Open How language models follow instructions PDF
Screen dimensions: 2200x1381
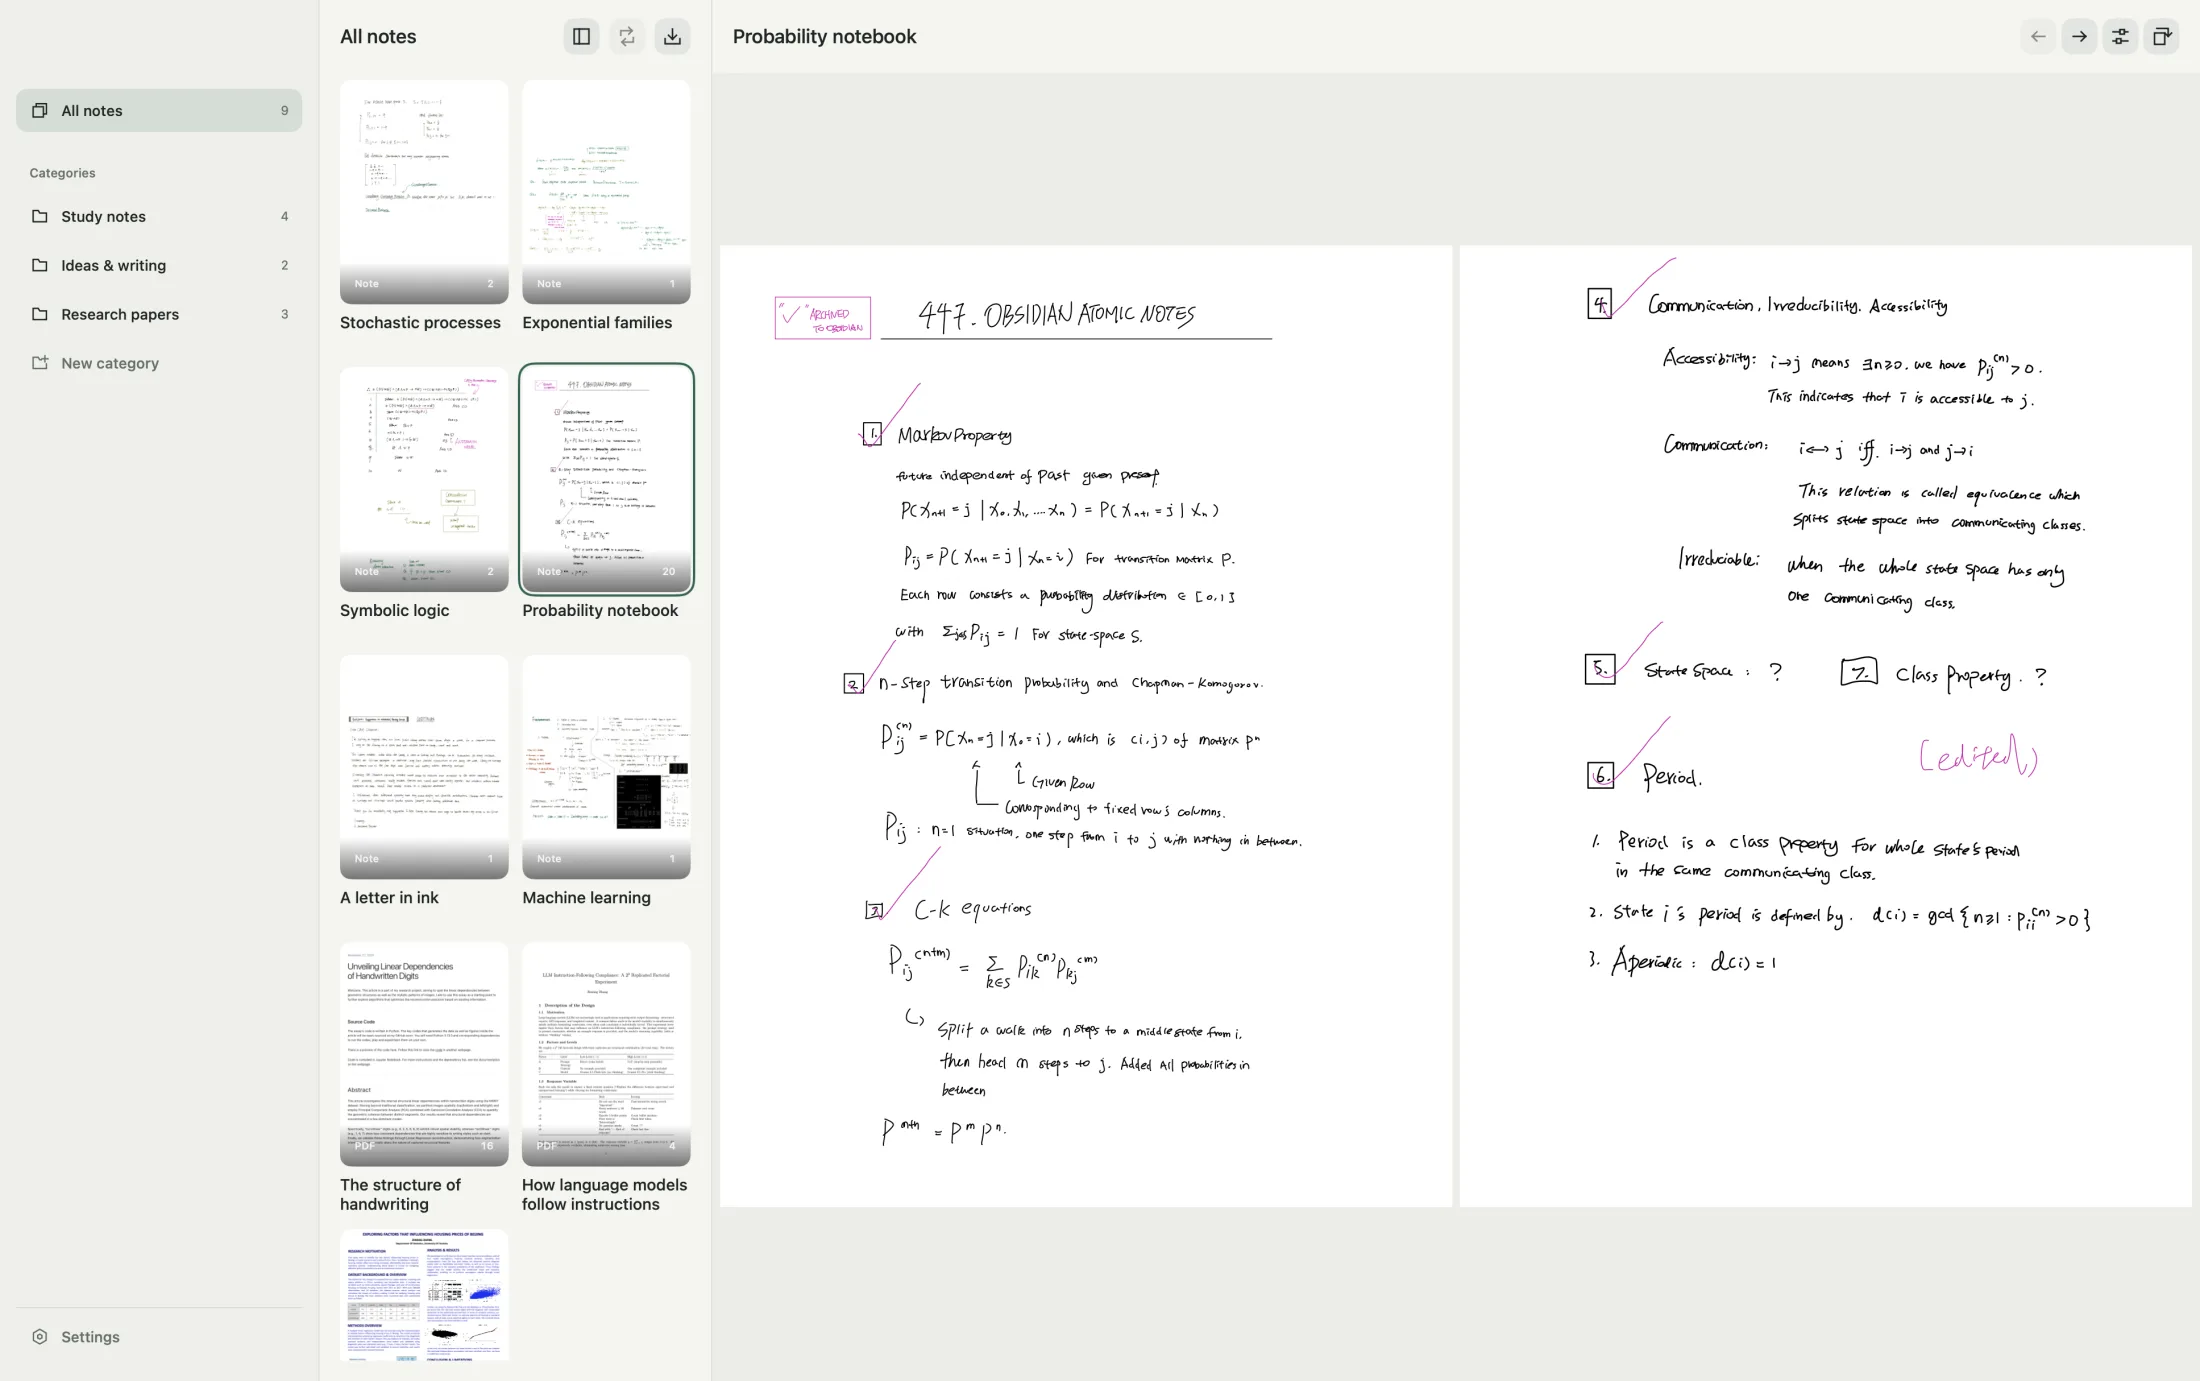(606, 1054)
